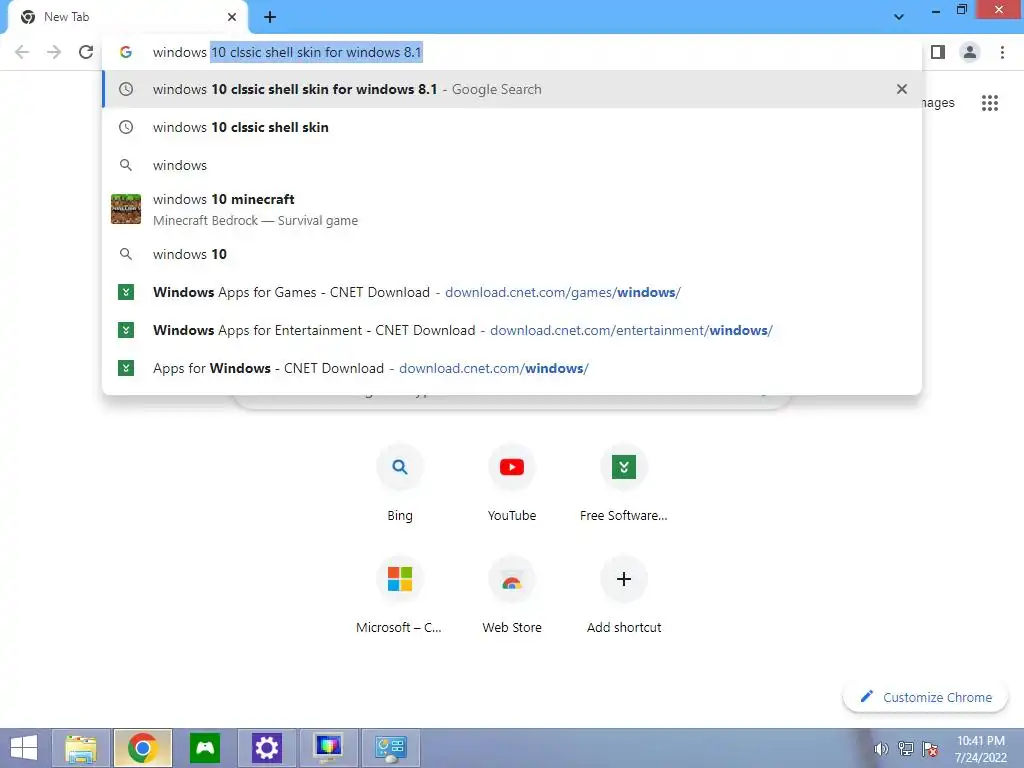Click the Minecraft thumbnail image
Screen dimensions: 1024x768
126,209
